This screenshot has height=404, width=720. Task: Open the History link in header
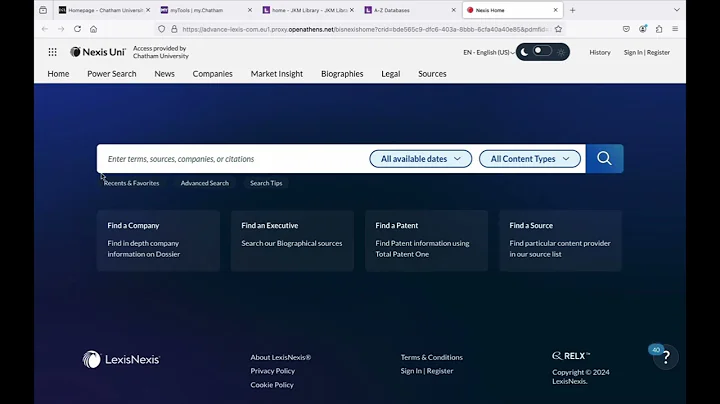[x=600, y=52]
